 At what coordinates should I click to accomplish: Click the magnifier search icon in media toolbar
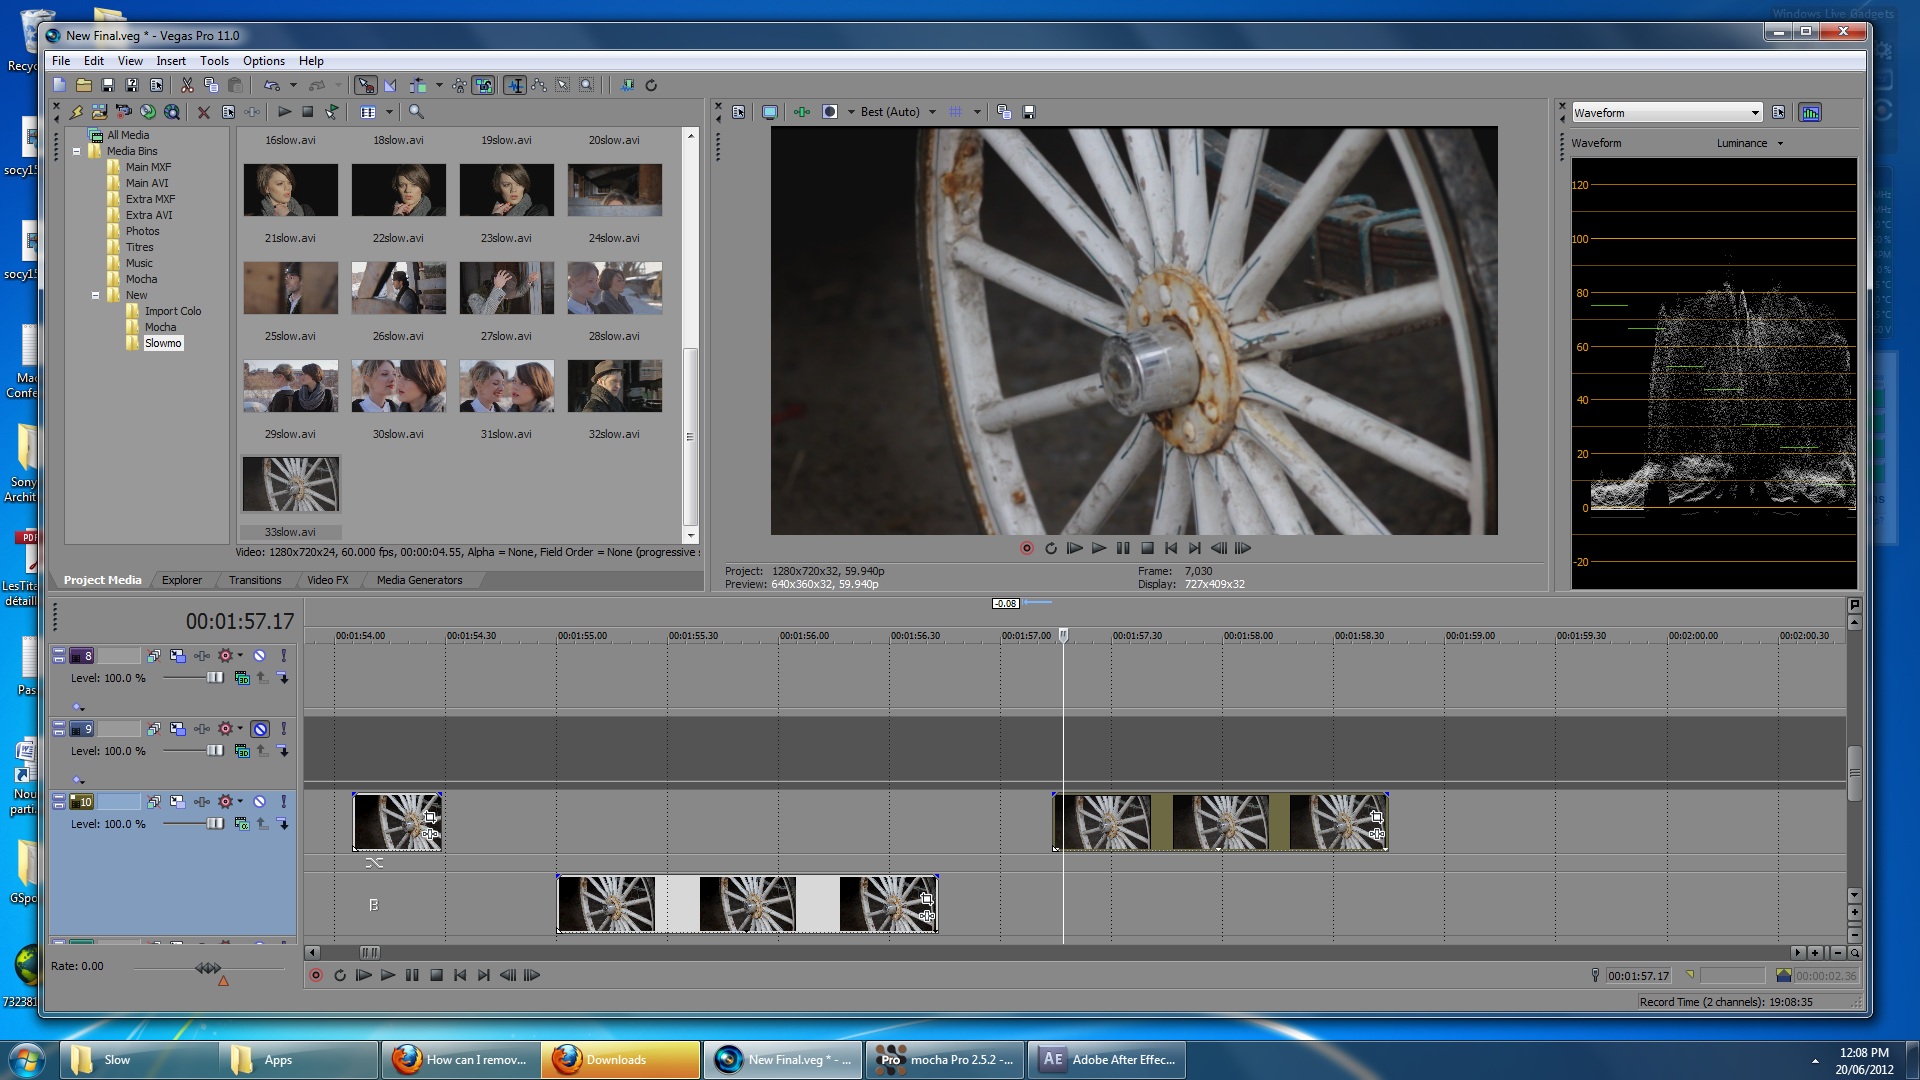coord(416,112)
